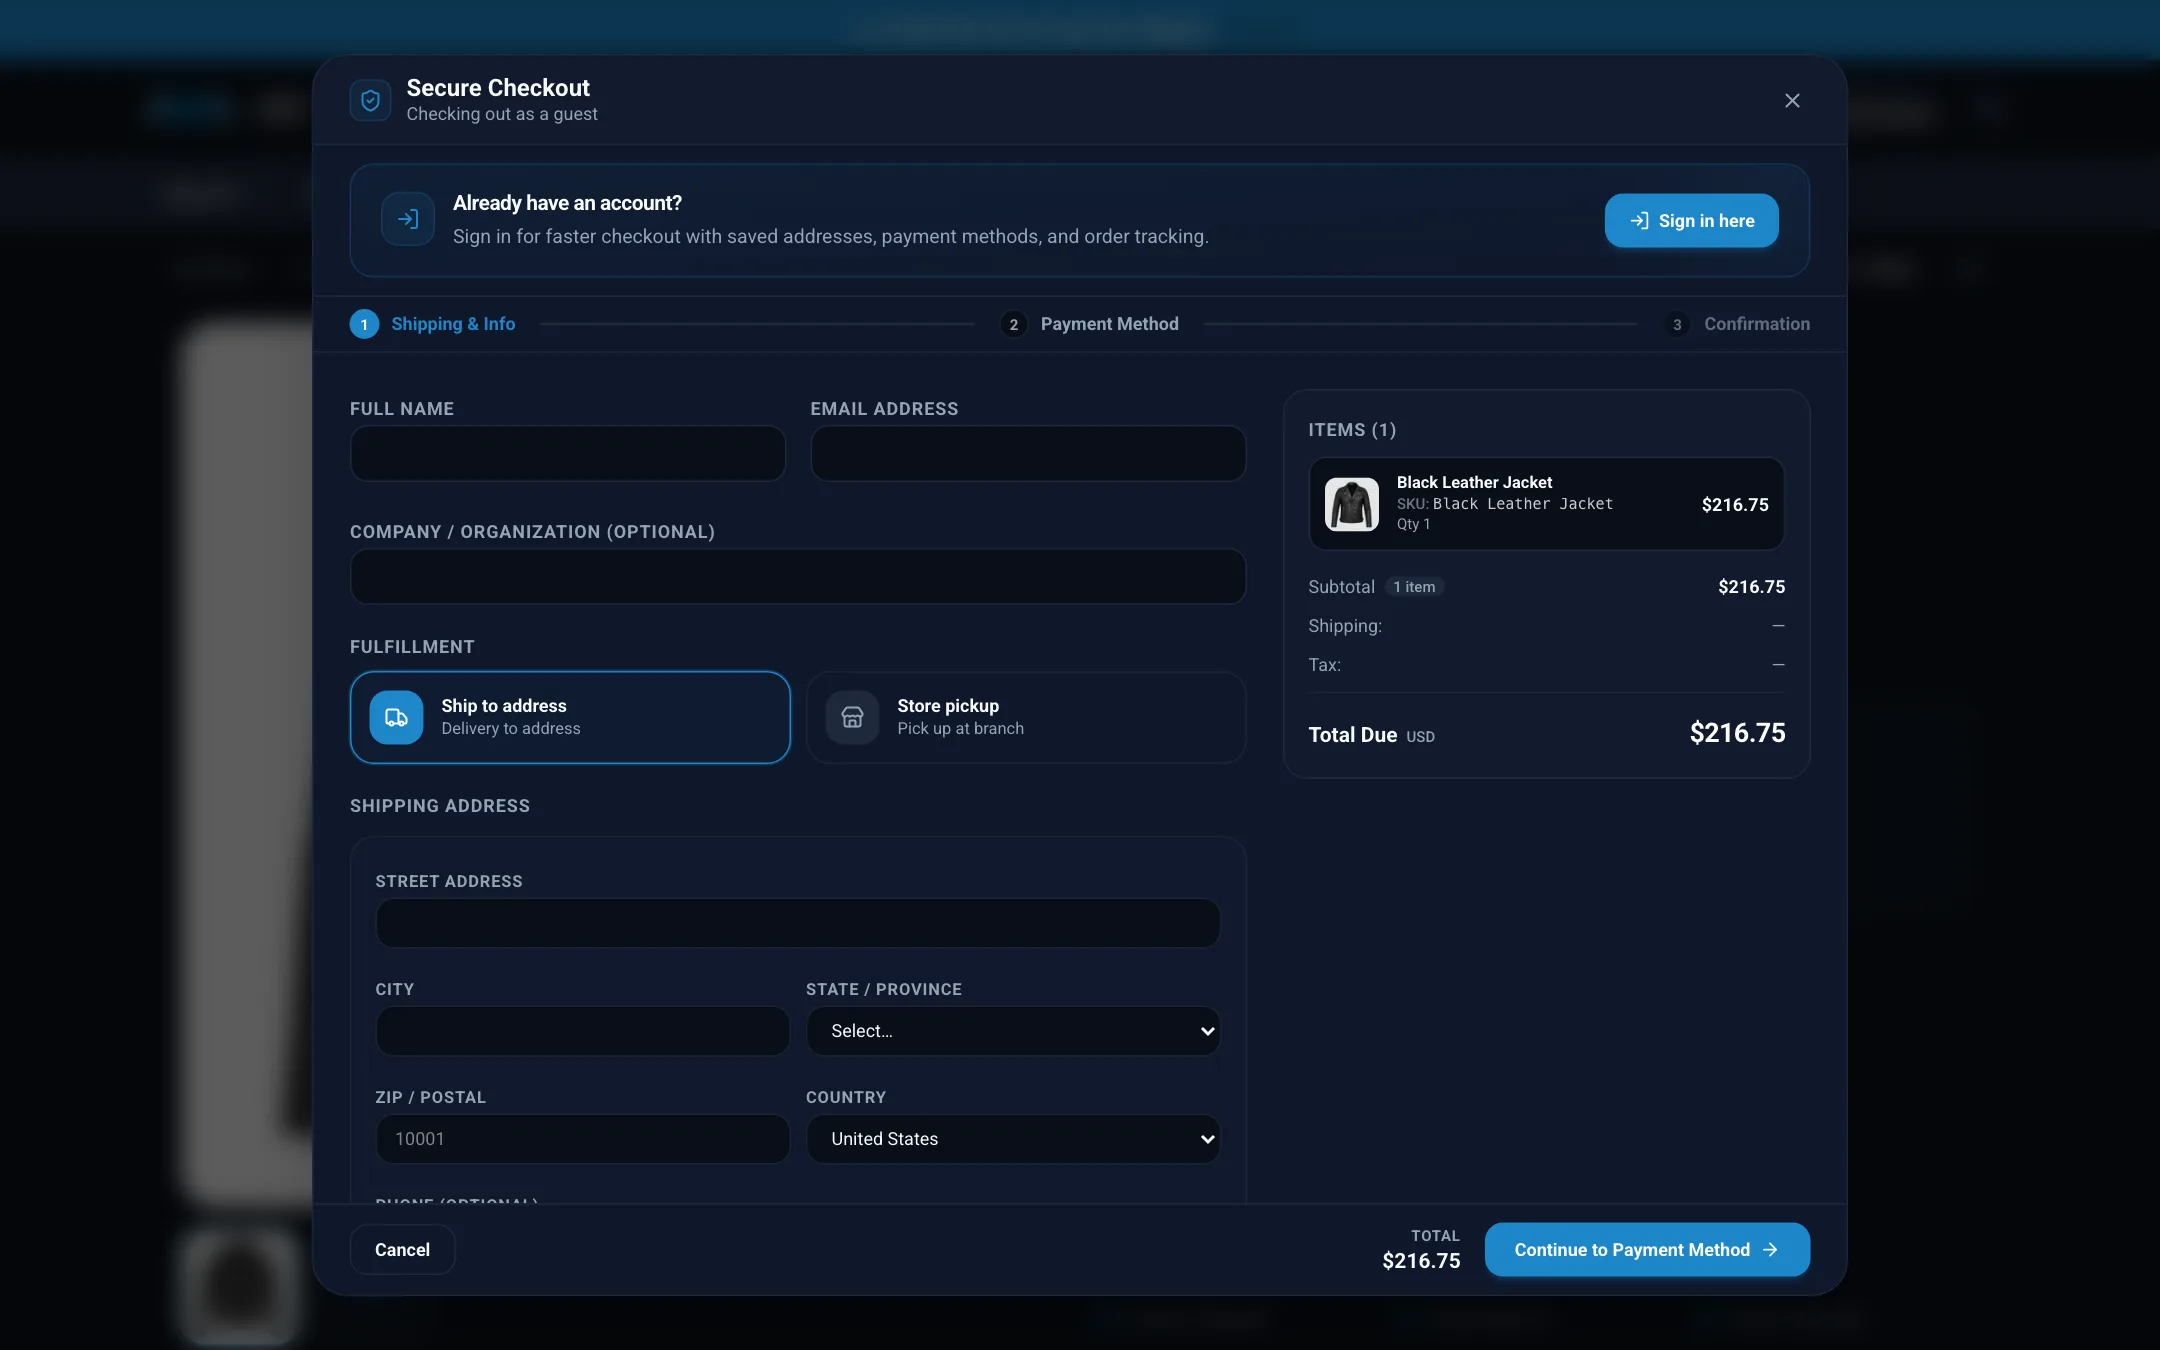Click the Total Due $216.75 amount
The image size is (2160, 1350).
click(x=1737, y=733)
